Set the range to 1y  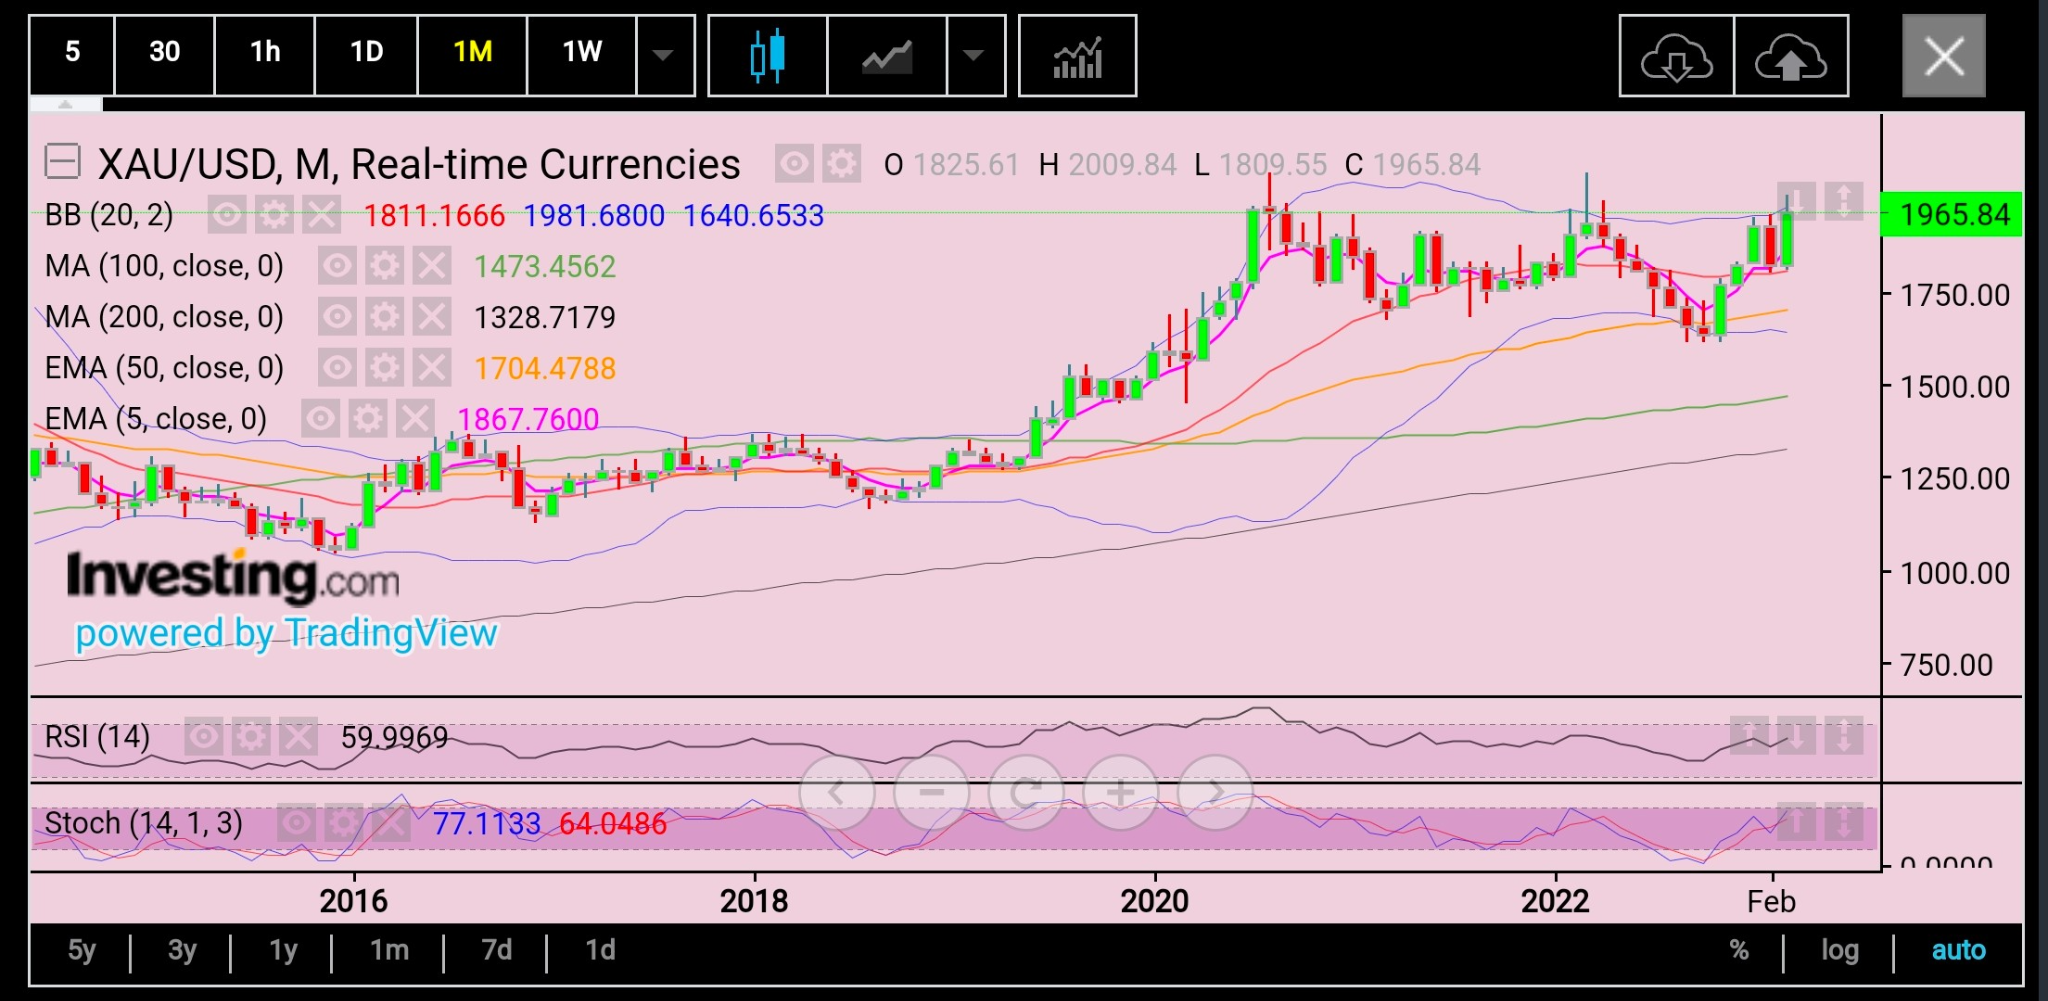[283, 950]
